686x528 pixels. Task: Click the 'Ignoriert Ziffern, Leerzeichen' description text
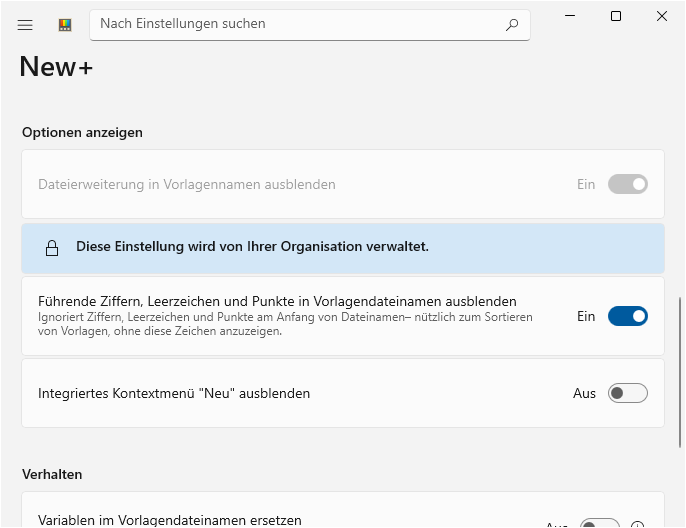(x=285, y=324)
